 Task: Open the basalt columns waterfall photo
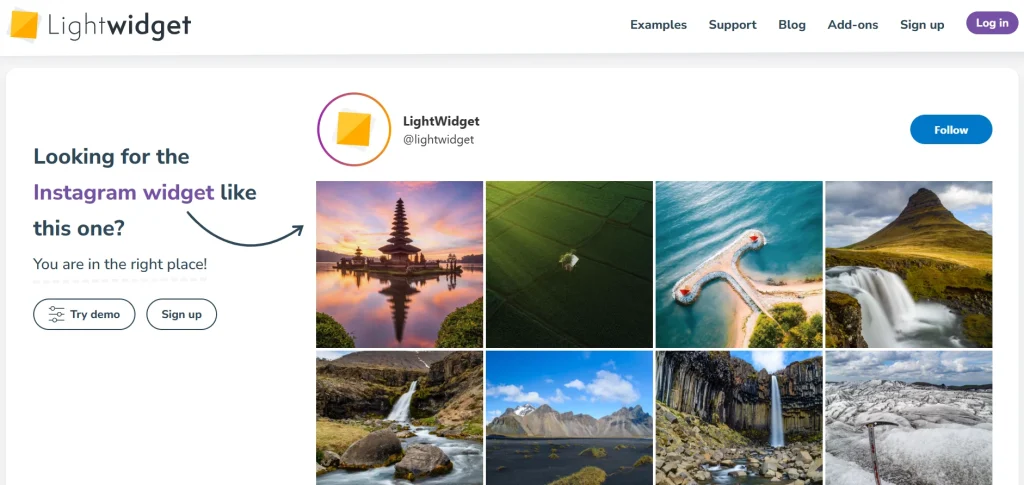(x=738, y=417)
